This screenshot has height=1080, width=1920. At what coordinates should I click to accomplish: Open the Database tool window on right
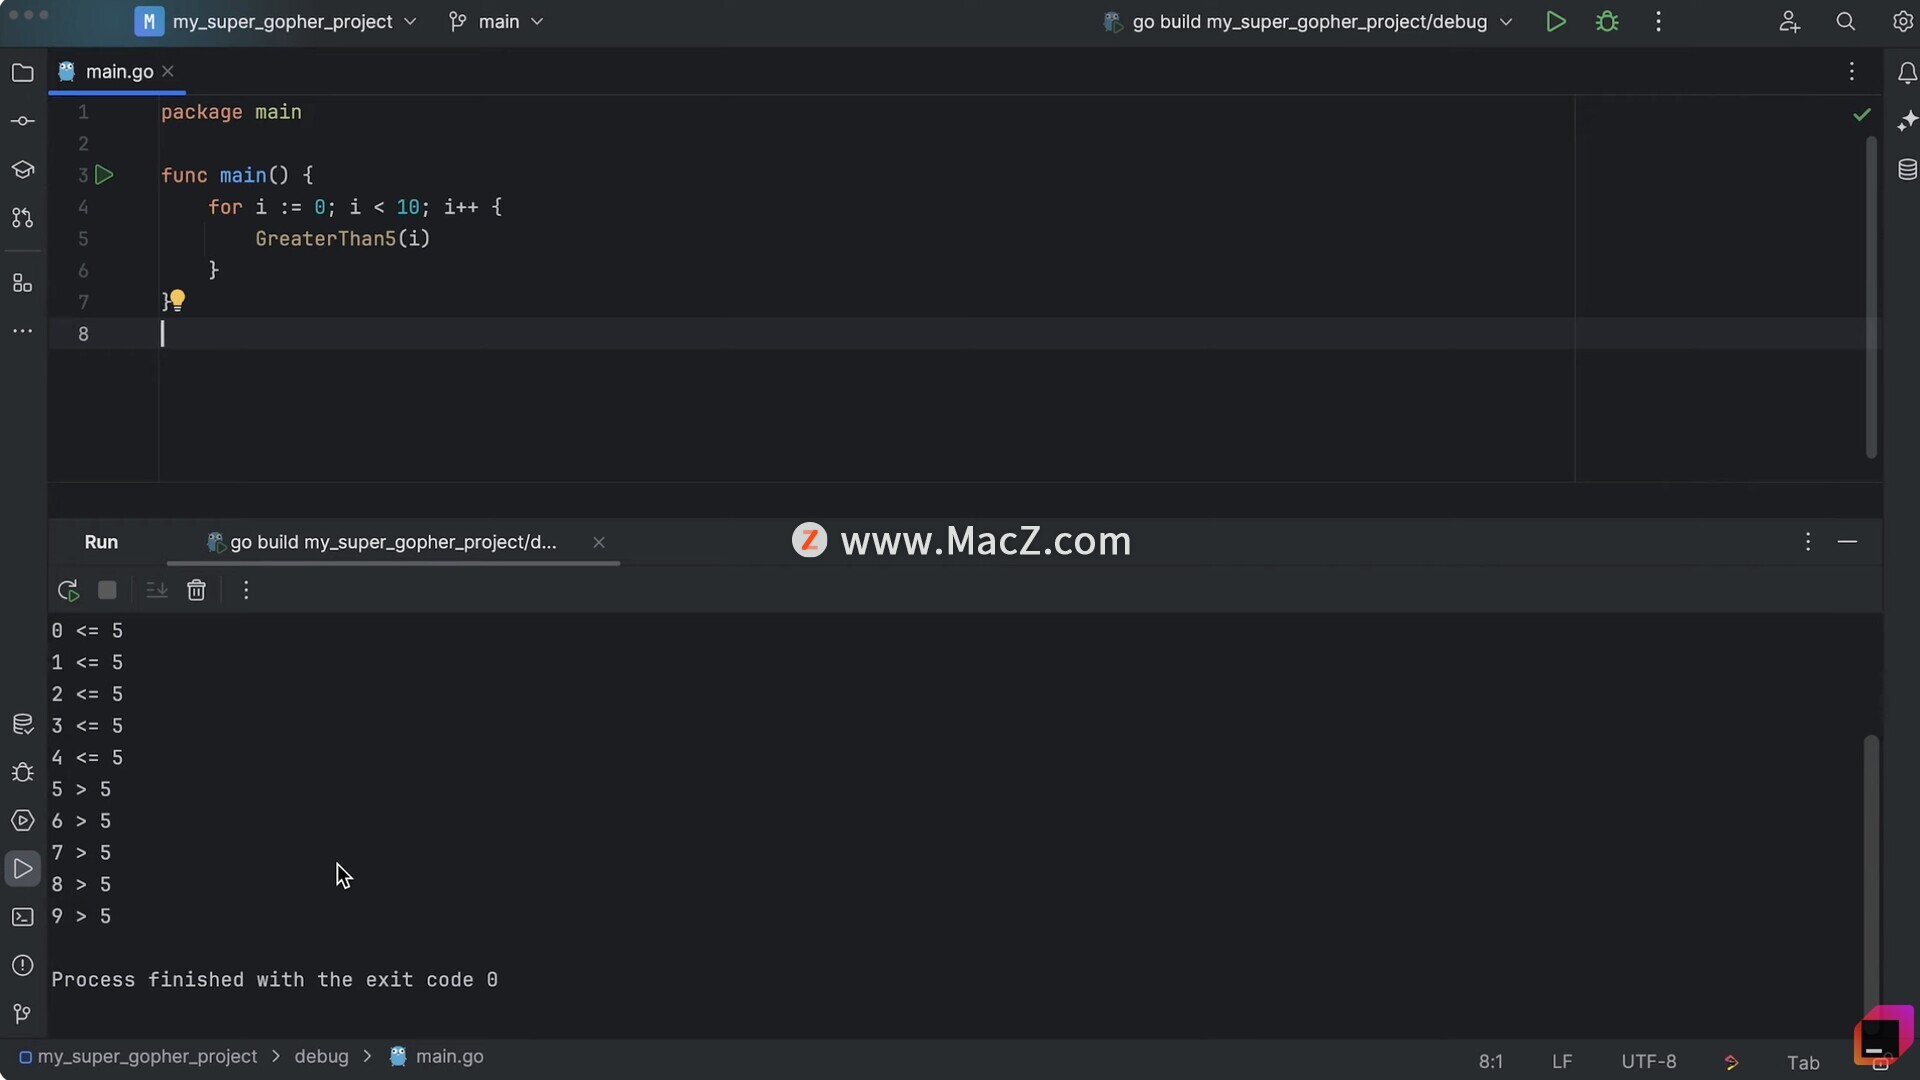(x=1907, y=169)
